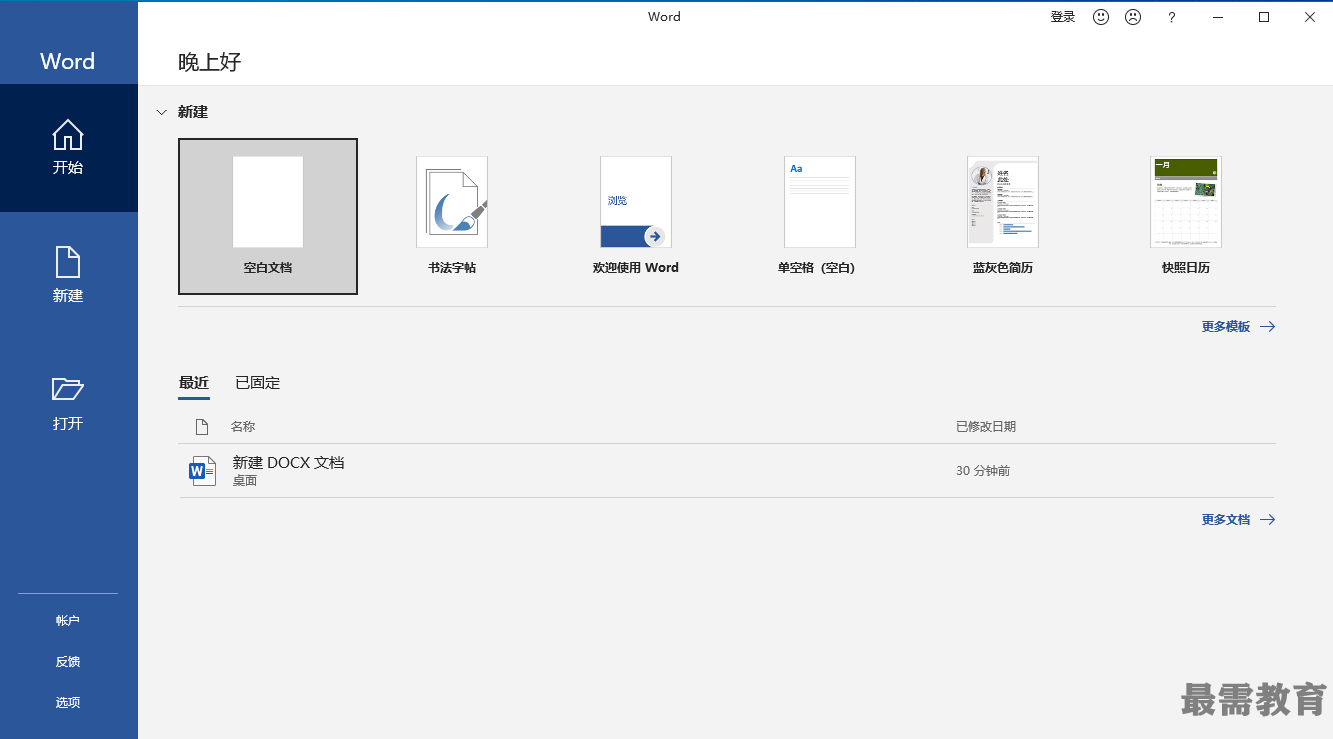This screenshot has height=739, width=1333.
Task: Open recent file 新建 DOCX 文档
Action: point(727,471)
